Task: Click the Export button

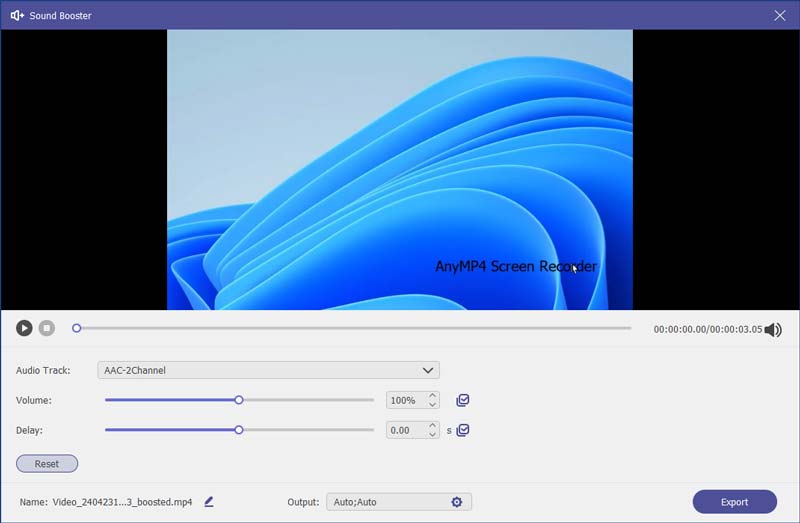Action: click(x=734, y=502)
